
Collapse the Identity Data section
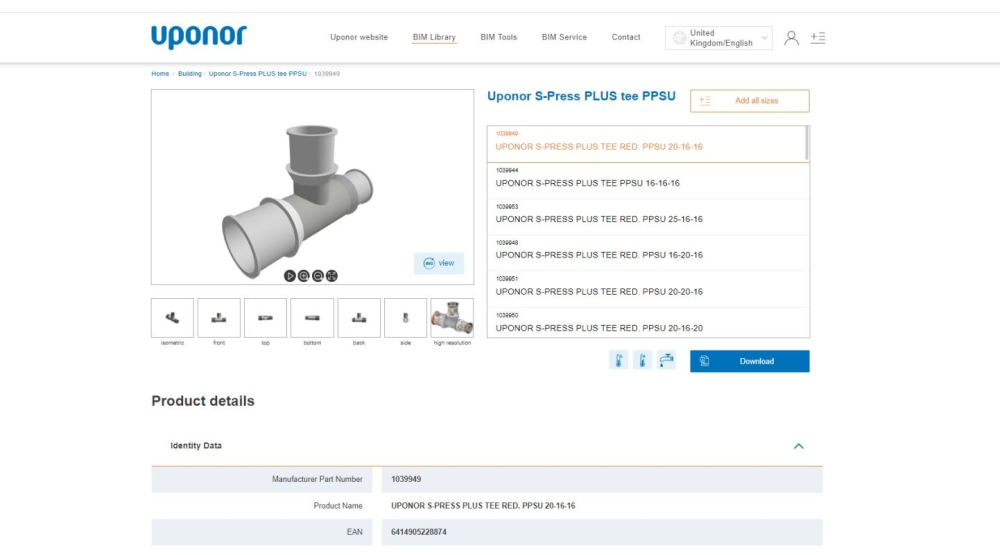[x=798, y=446]
